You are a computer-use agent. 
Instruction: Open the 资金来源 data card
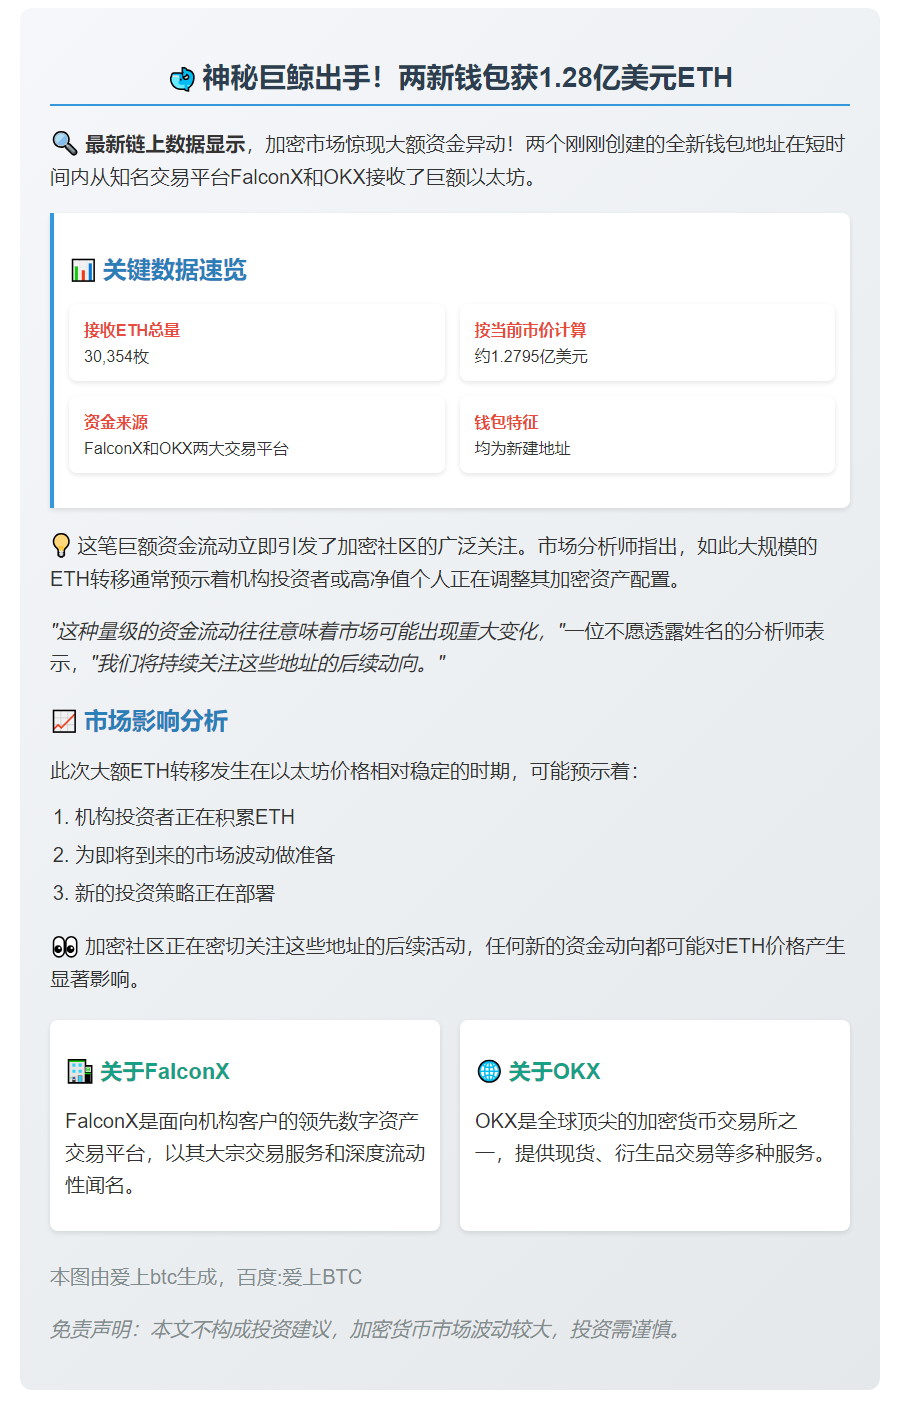(x=256, y=435)
